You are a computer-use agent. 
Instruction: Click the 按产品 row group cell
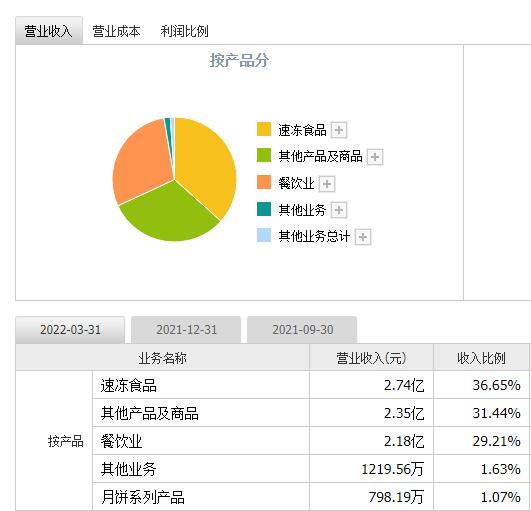54,441
